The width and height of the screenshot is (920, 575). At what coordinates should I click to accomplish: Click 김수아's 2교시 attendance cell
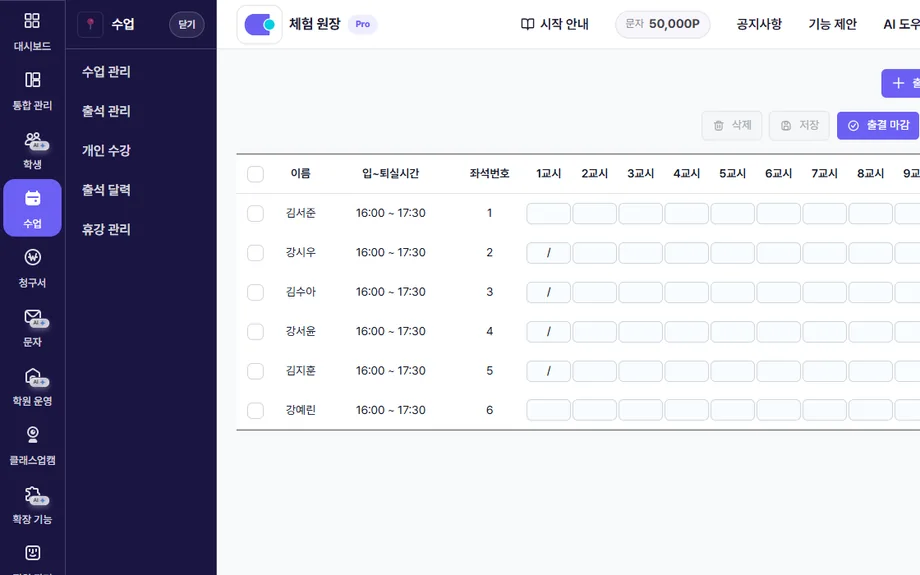click(x=594, y=292)
